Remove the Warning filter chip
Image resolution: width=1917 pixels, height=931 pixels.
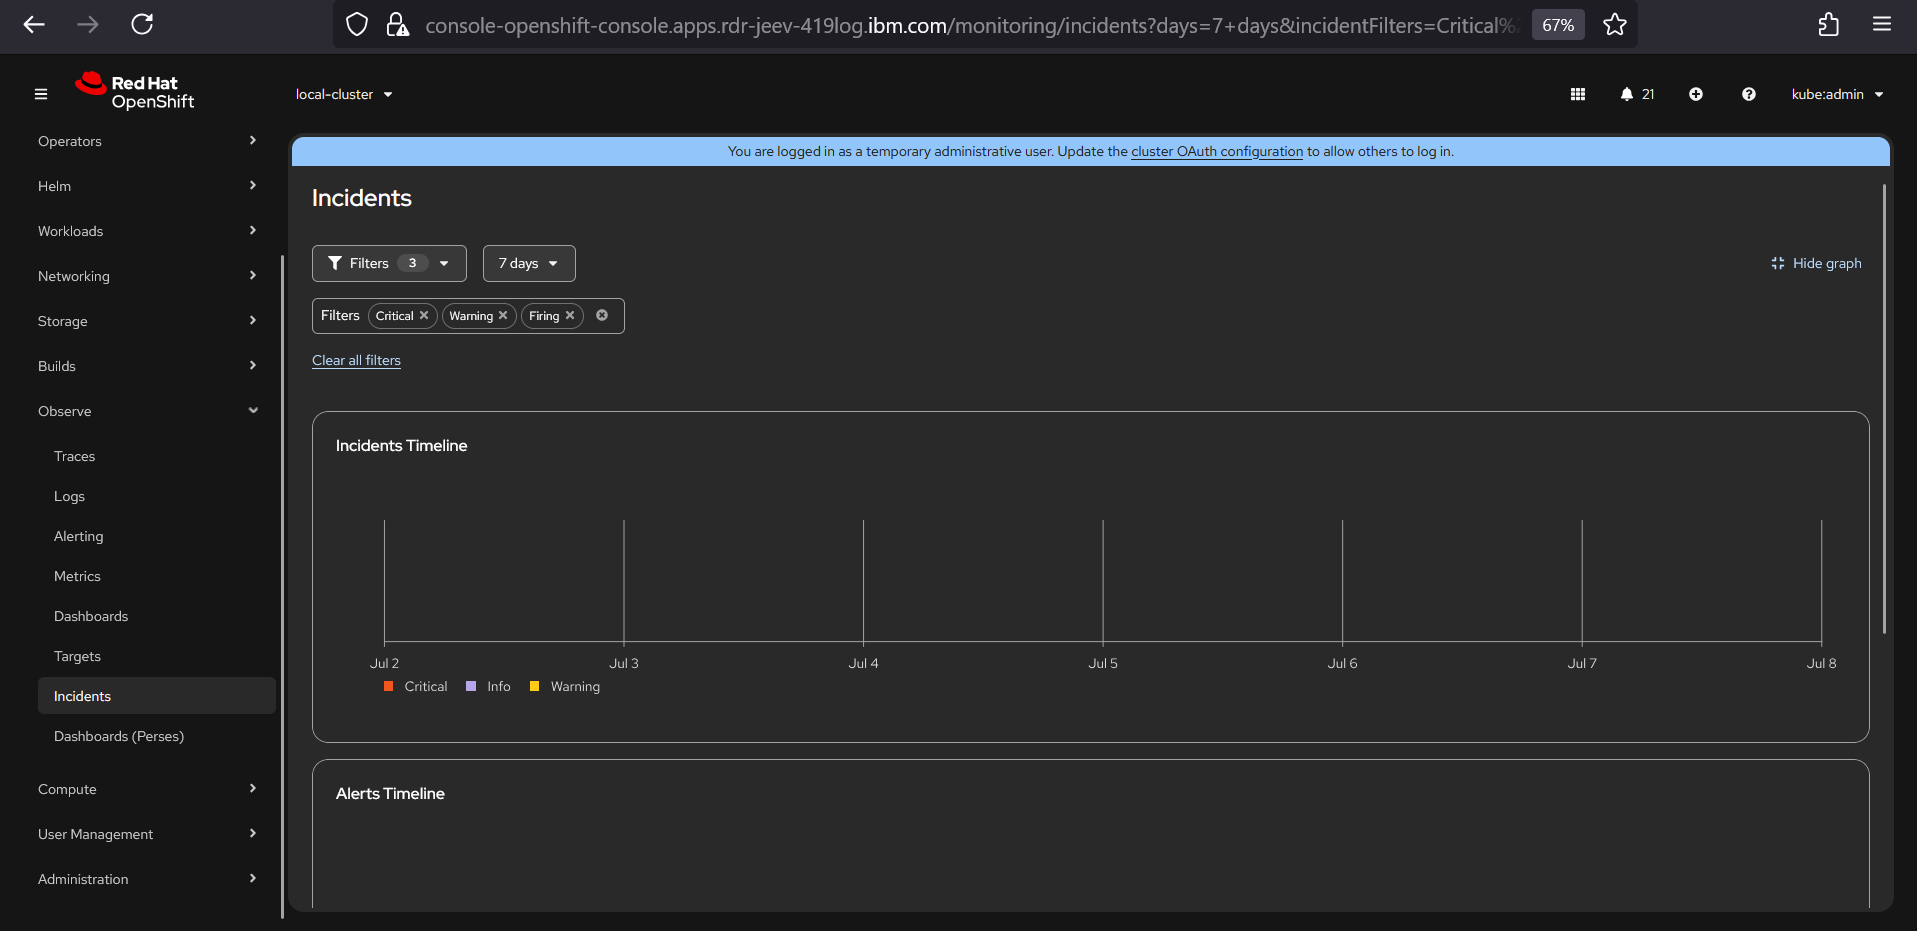503,315
